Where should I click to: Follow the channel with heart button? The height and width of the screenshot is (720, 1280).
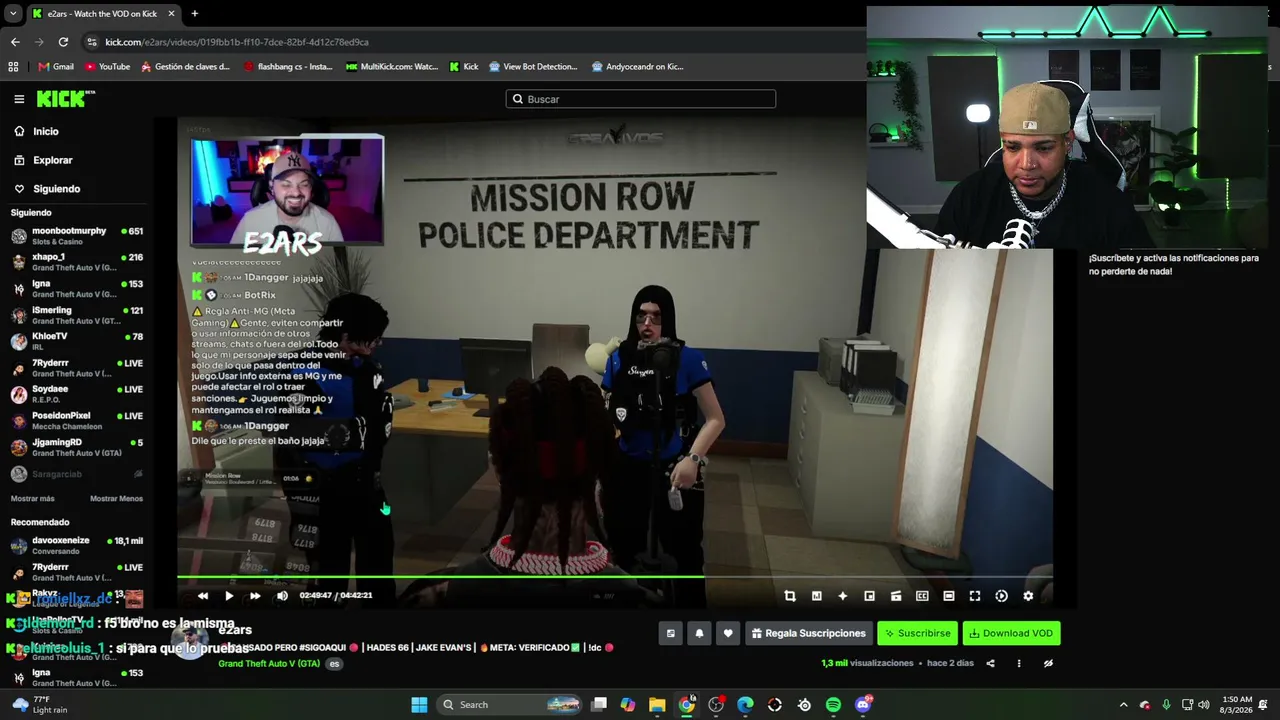click(x=728, y=633)
